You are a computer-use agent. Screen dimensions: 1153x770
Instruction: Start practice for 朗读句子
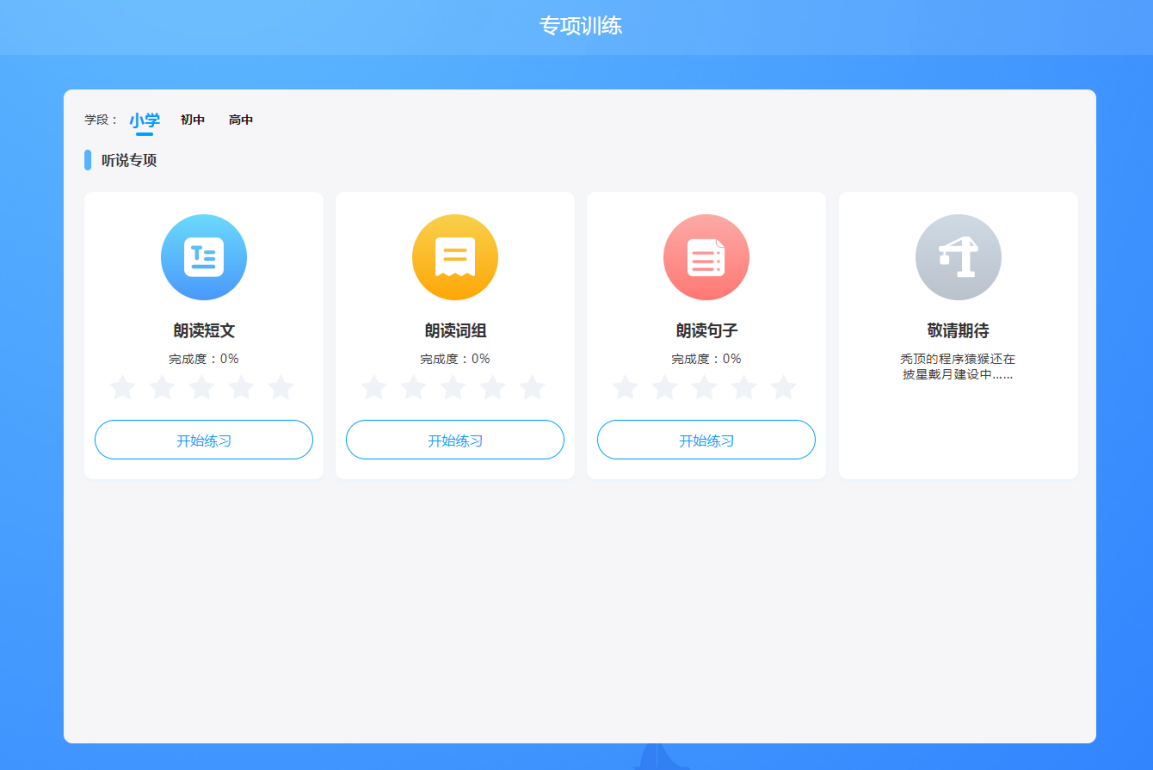click(x=706, y=440)
